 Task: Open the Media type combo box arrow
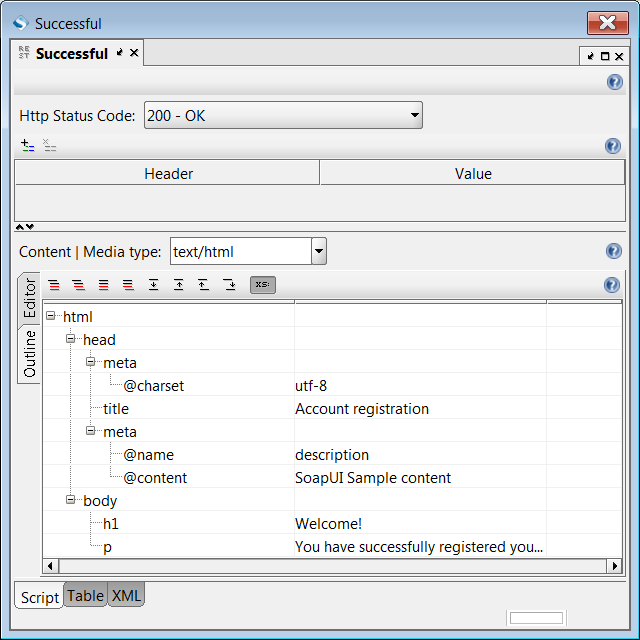pos(318,251)
